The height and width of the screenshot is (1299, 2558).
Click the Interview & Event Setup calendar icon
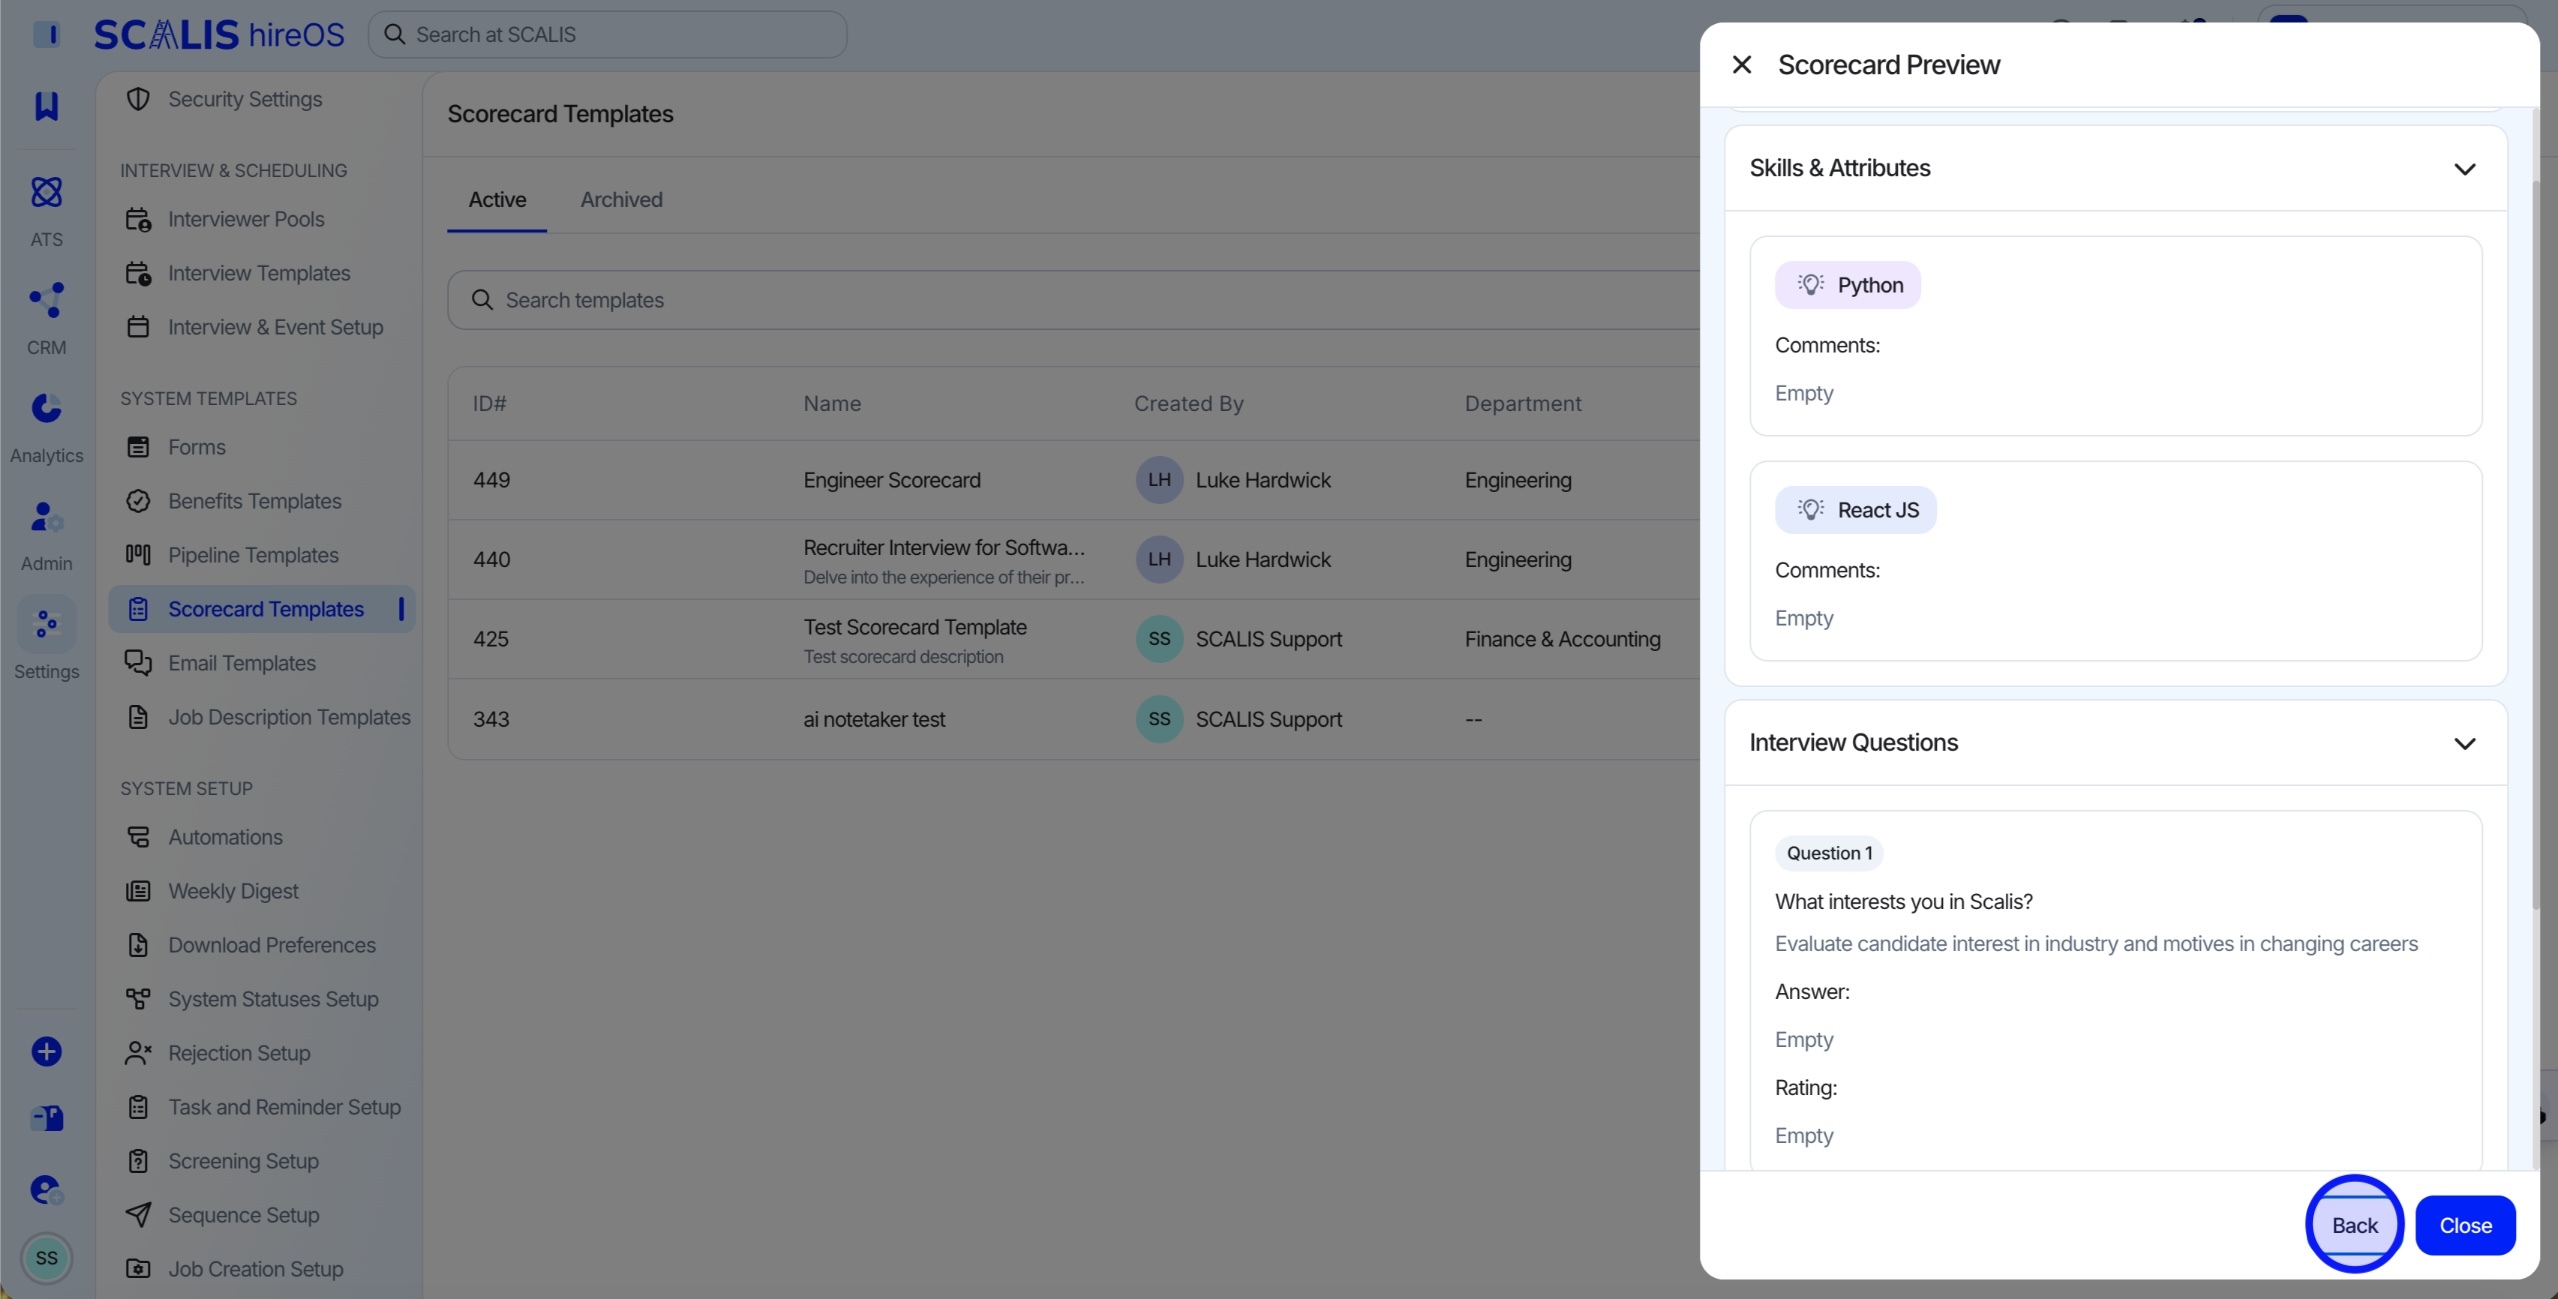(x=138, y=327)
